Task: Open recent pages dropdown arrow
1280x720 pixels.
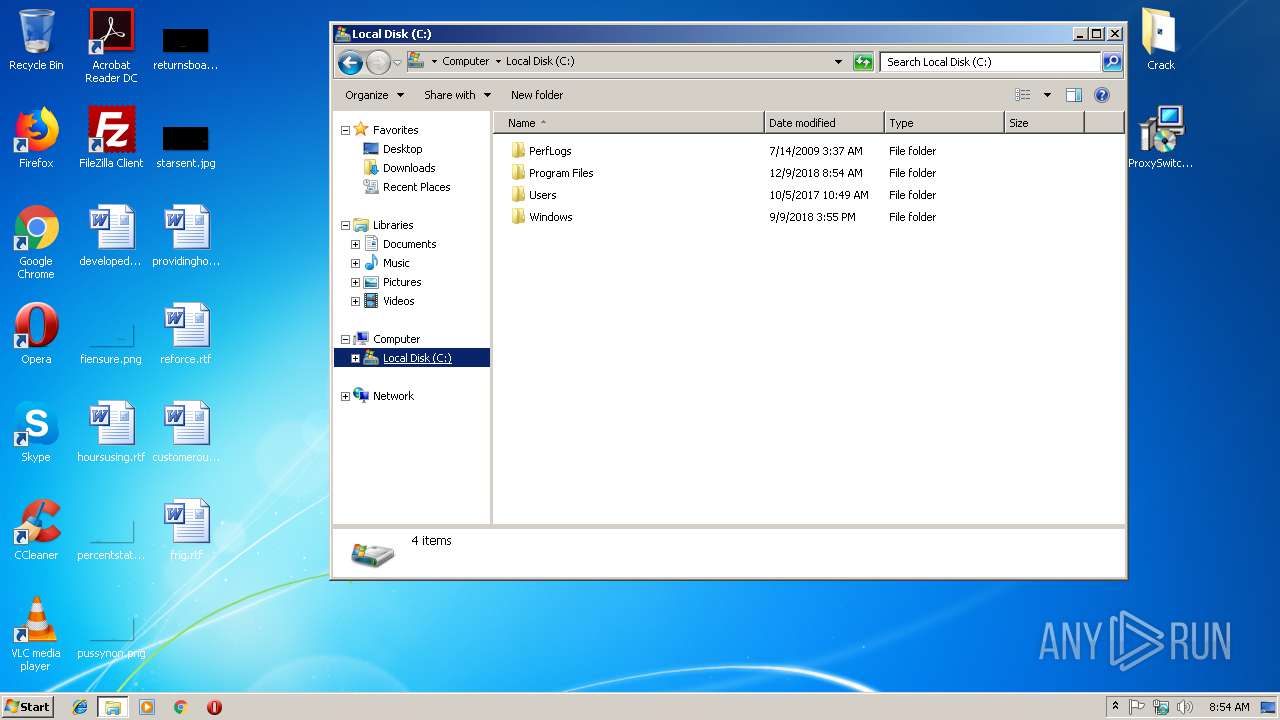Action: coord(397,63)
